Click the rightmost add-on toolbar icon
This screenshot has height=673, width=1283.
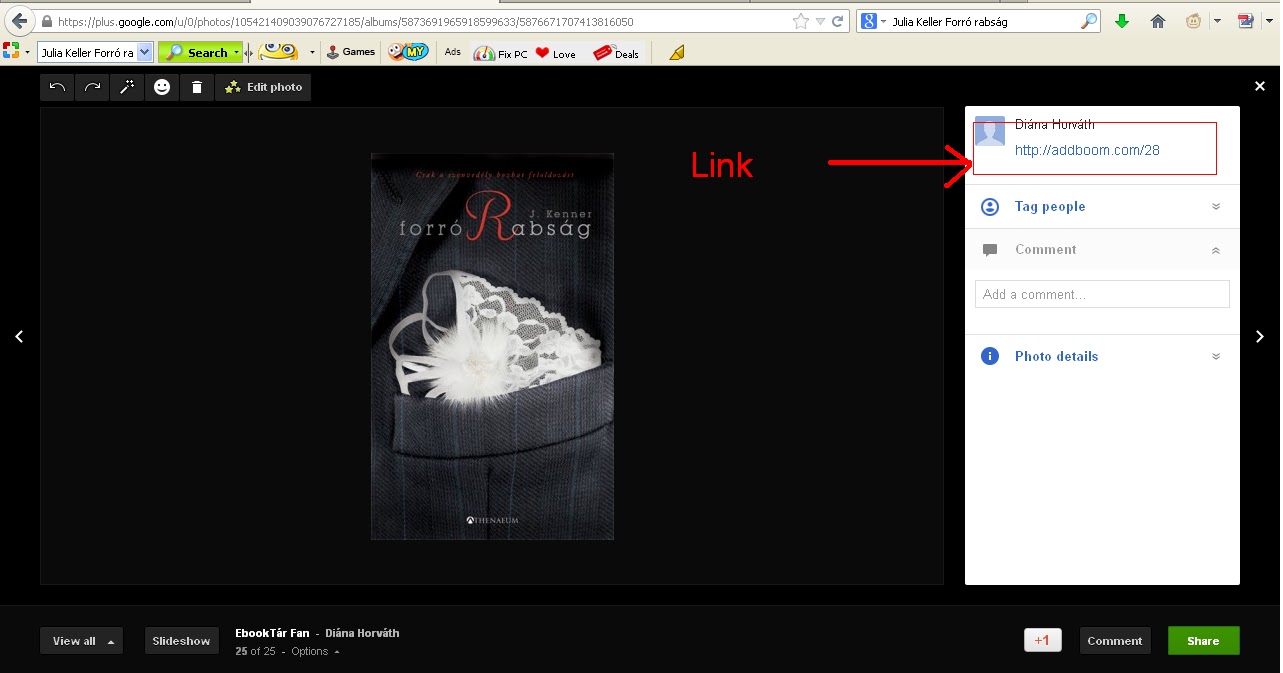point(1246,21)
